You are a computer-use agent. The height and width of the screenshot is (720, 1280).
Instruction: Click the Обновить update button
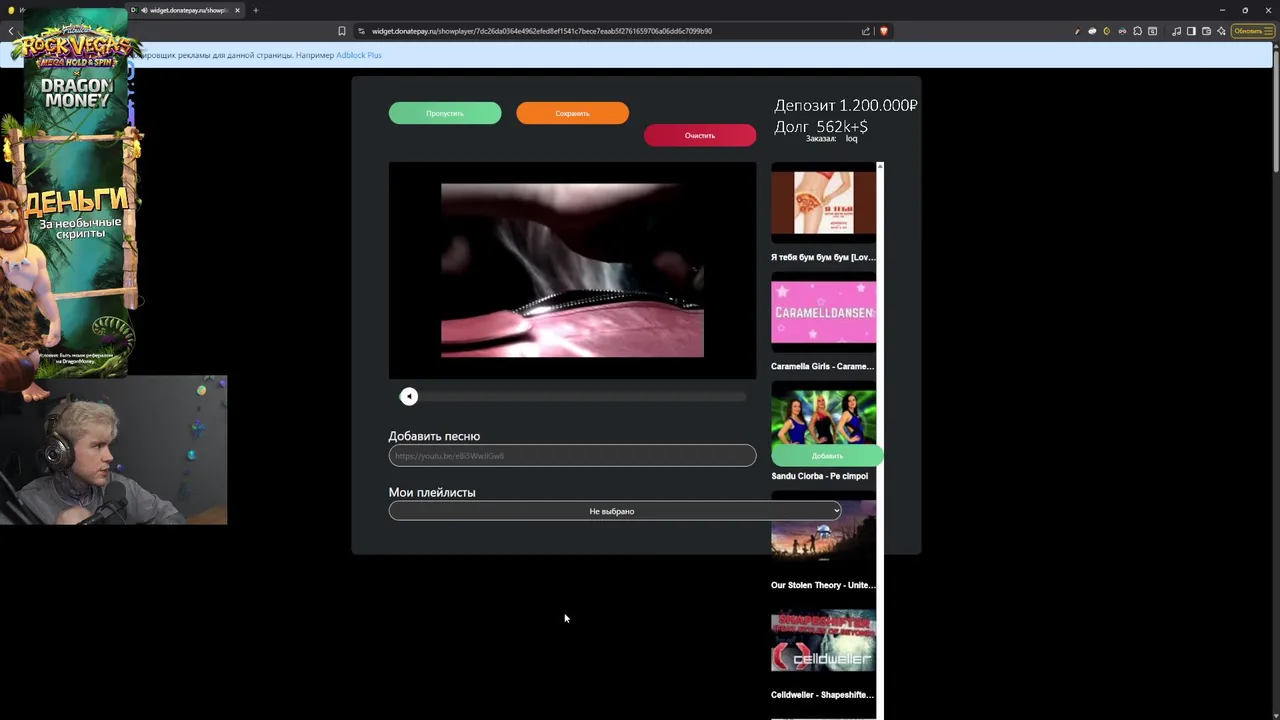pos(1253,31)
